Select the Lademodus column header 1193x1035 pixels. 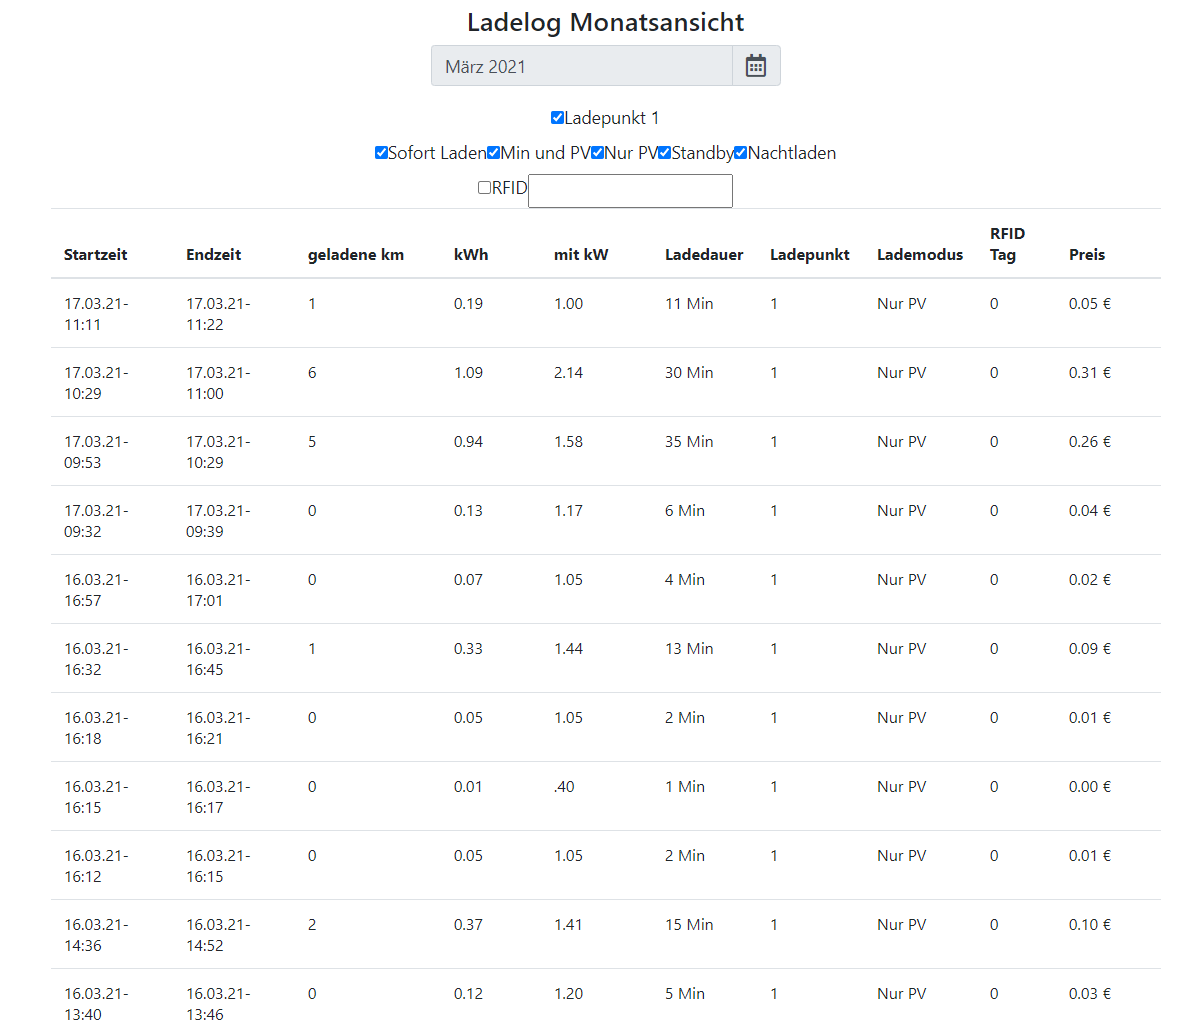(919, 255)
